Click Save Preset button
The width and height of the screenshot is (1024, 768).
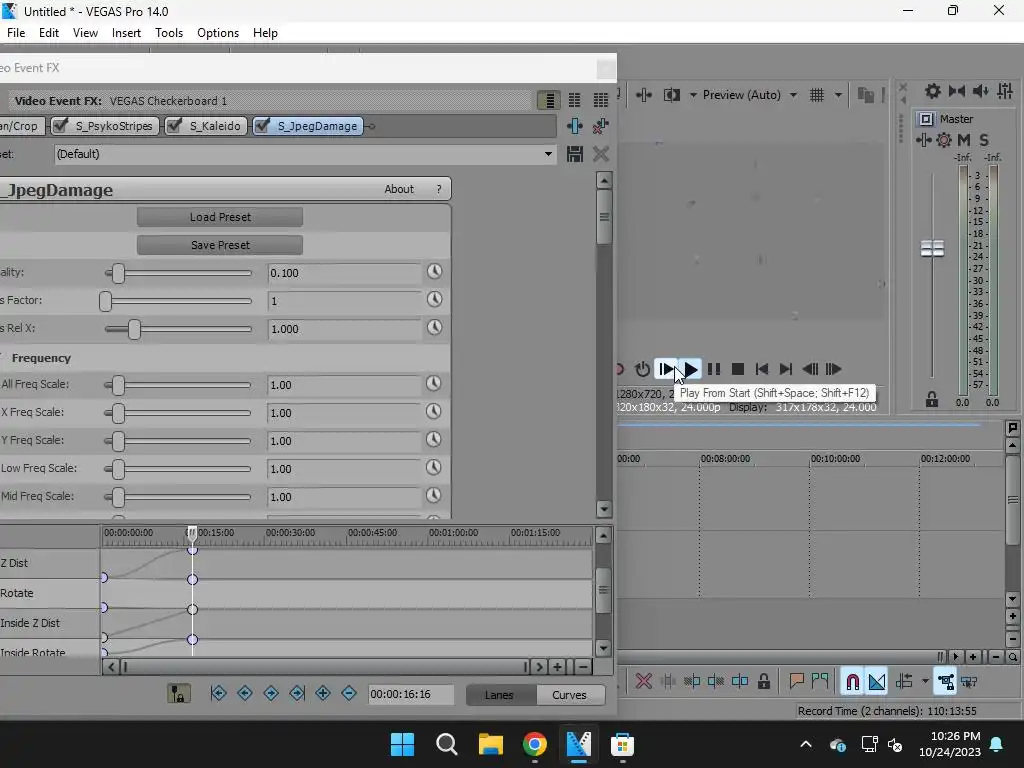pyautogui.click(x=220, y=245)
